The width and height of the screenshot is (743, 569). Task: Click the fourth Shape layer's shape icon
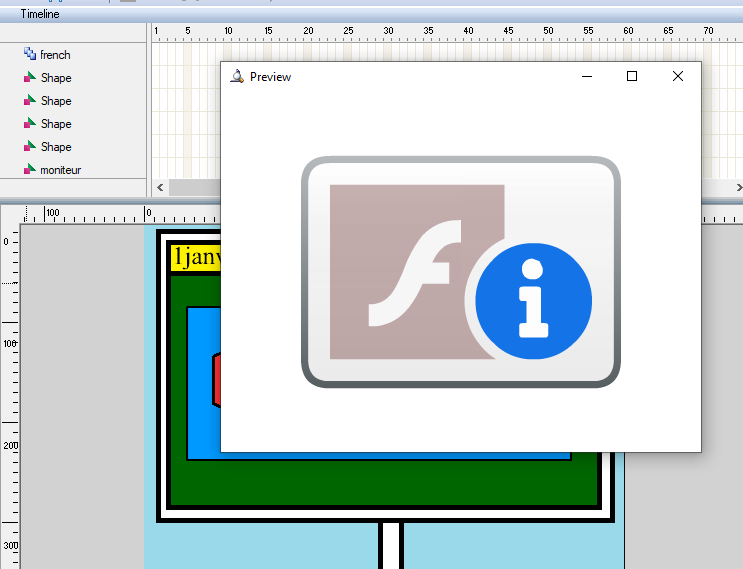pyautogui.click(x=30, y=146)
